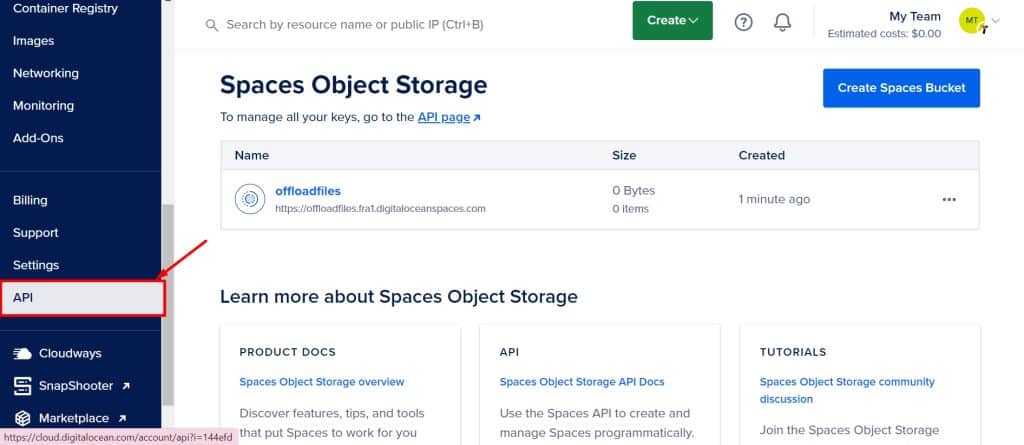Open Spaces Object Storage community discussion link

847,390
